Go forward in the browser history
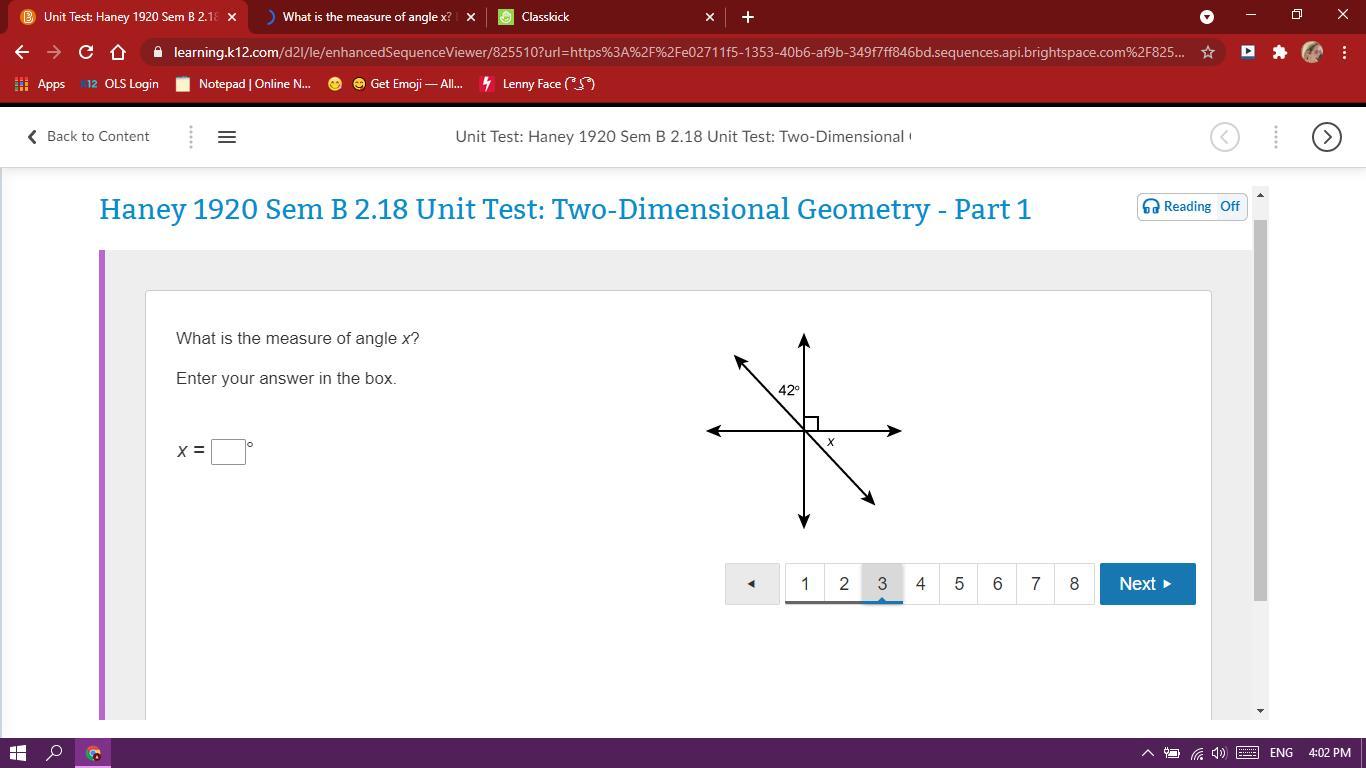The width and height of the screenshot is (1366, 768). (x=54, y=52)
